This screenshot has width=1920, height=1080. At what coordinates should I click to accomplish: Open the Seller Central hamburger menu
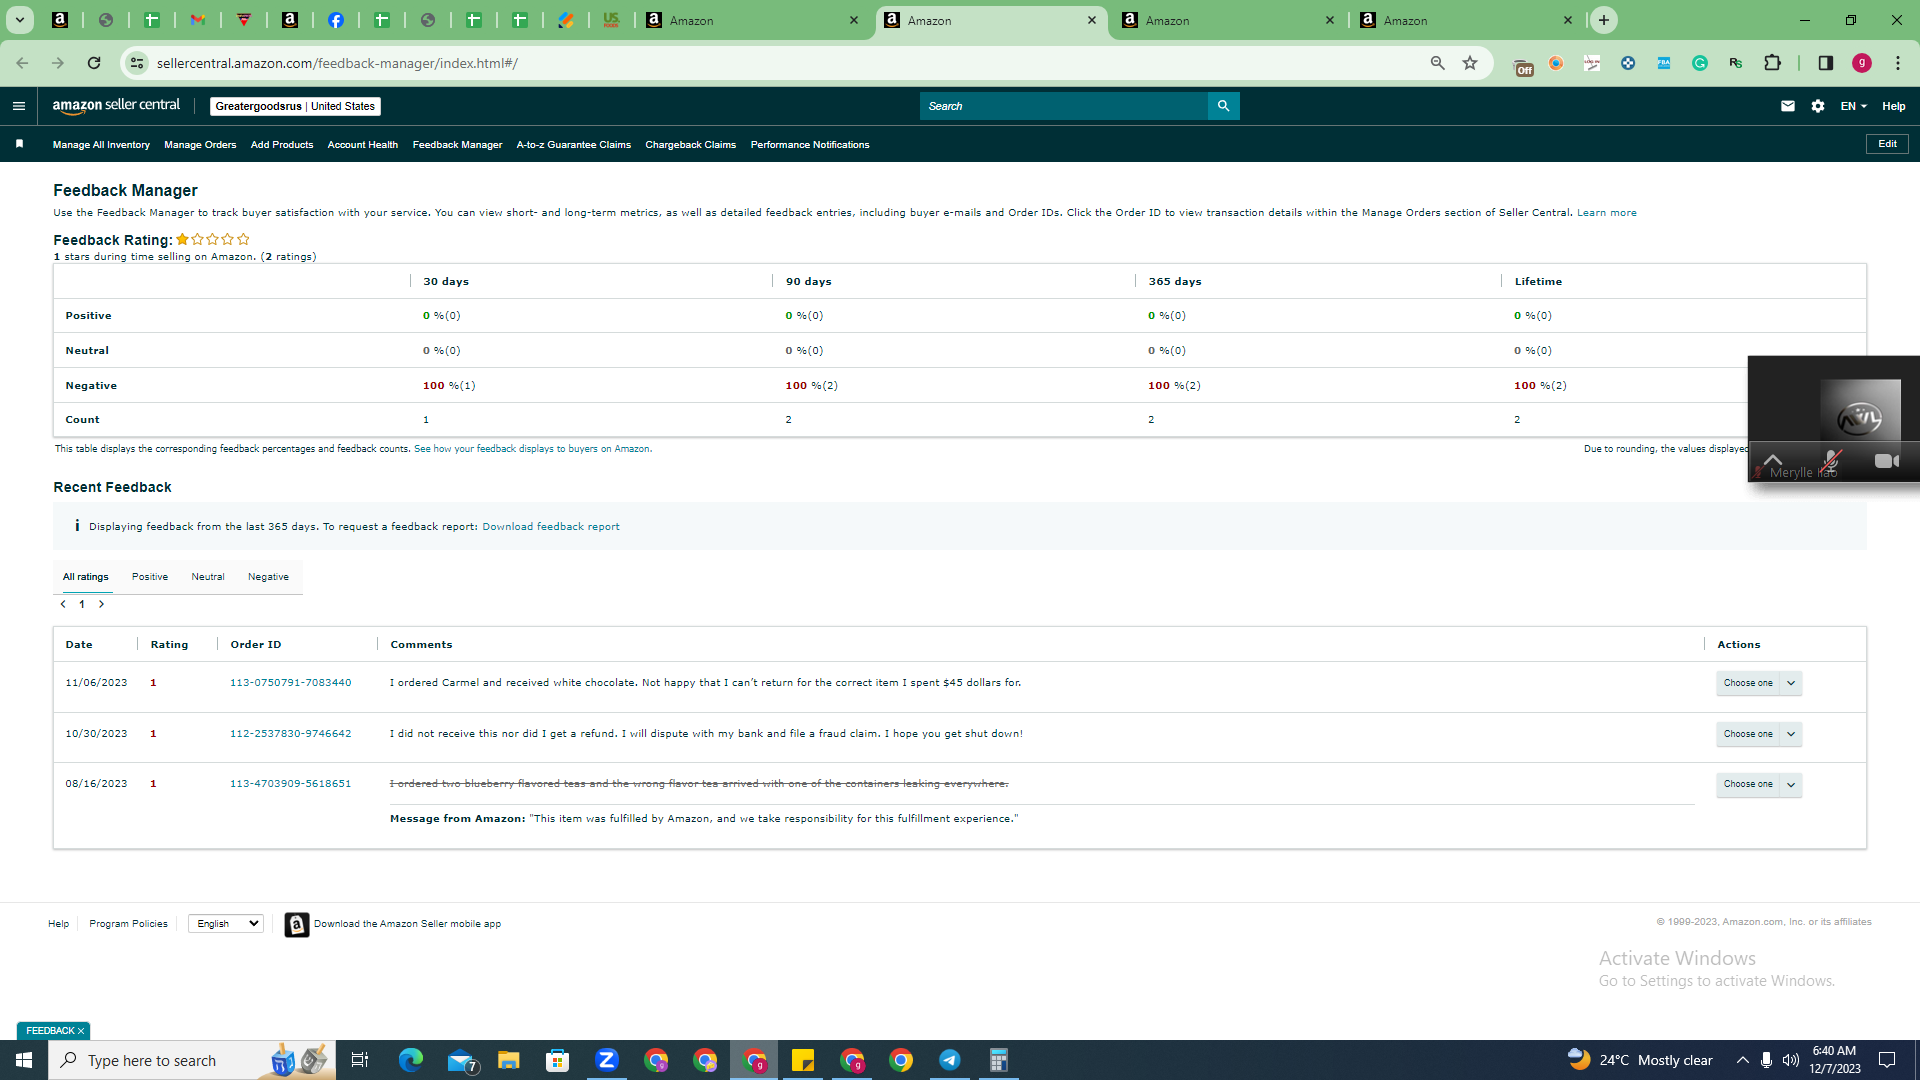[18, 106]
